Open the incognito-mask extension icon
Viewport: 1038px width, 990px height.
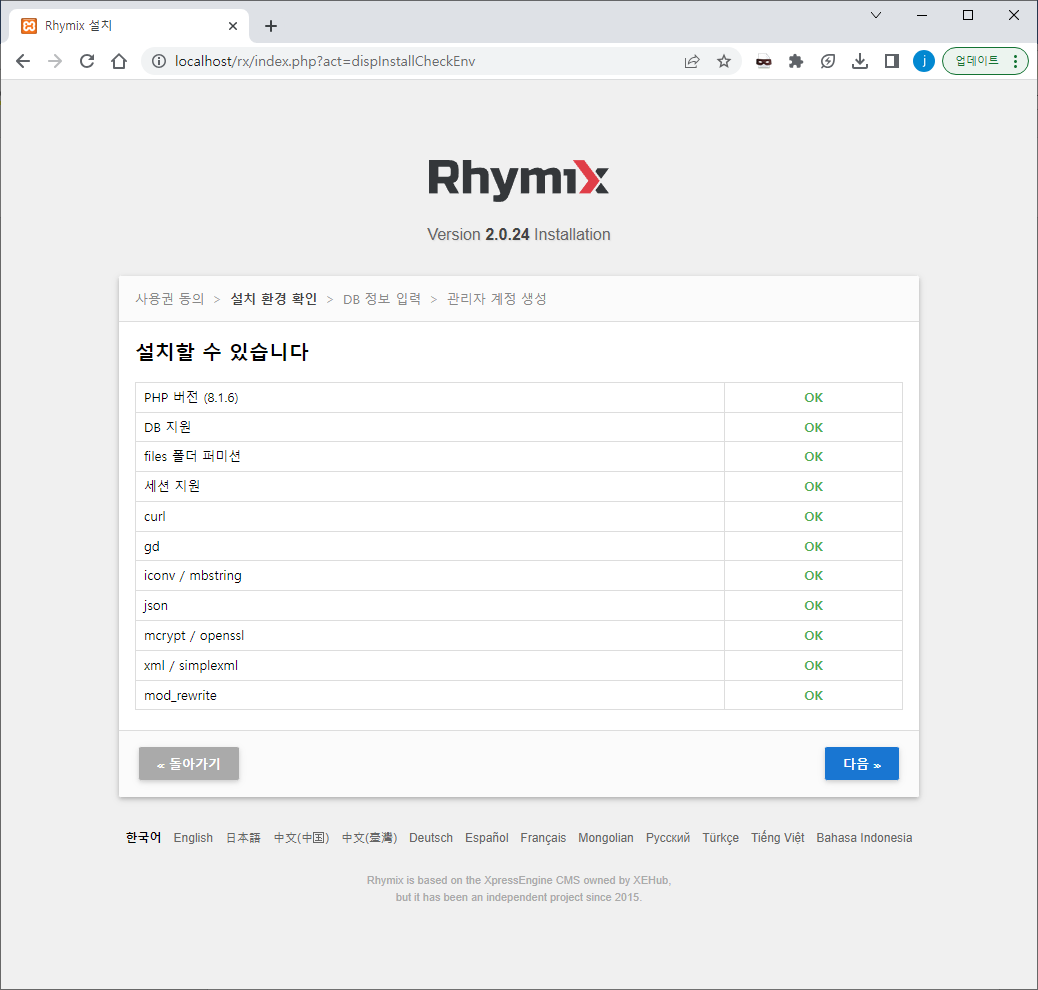pos(764,62)
